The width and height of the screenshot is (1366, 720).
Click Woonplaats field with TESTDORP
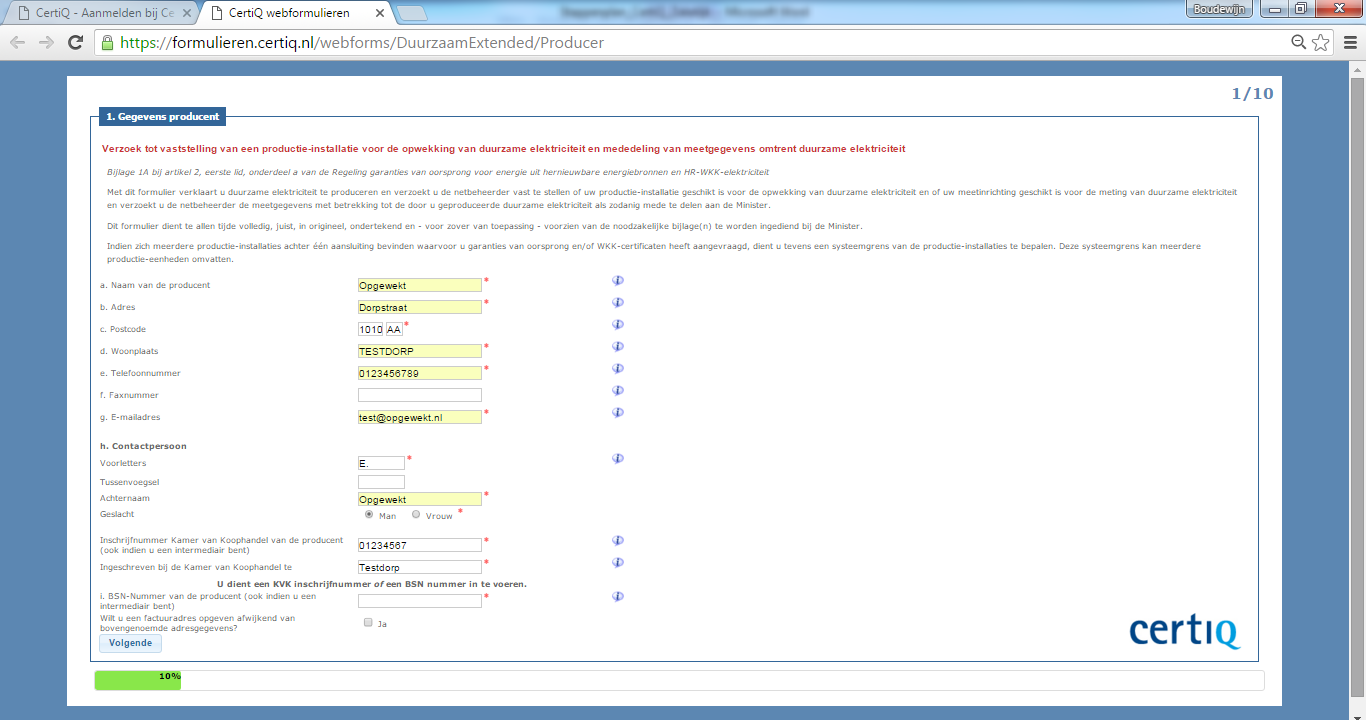click(420, 351)
